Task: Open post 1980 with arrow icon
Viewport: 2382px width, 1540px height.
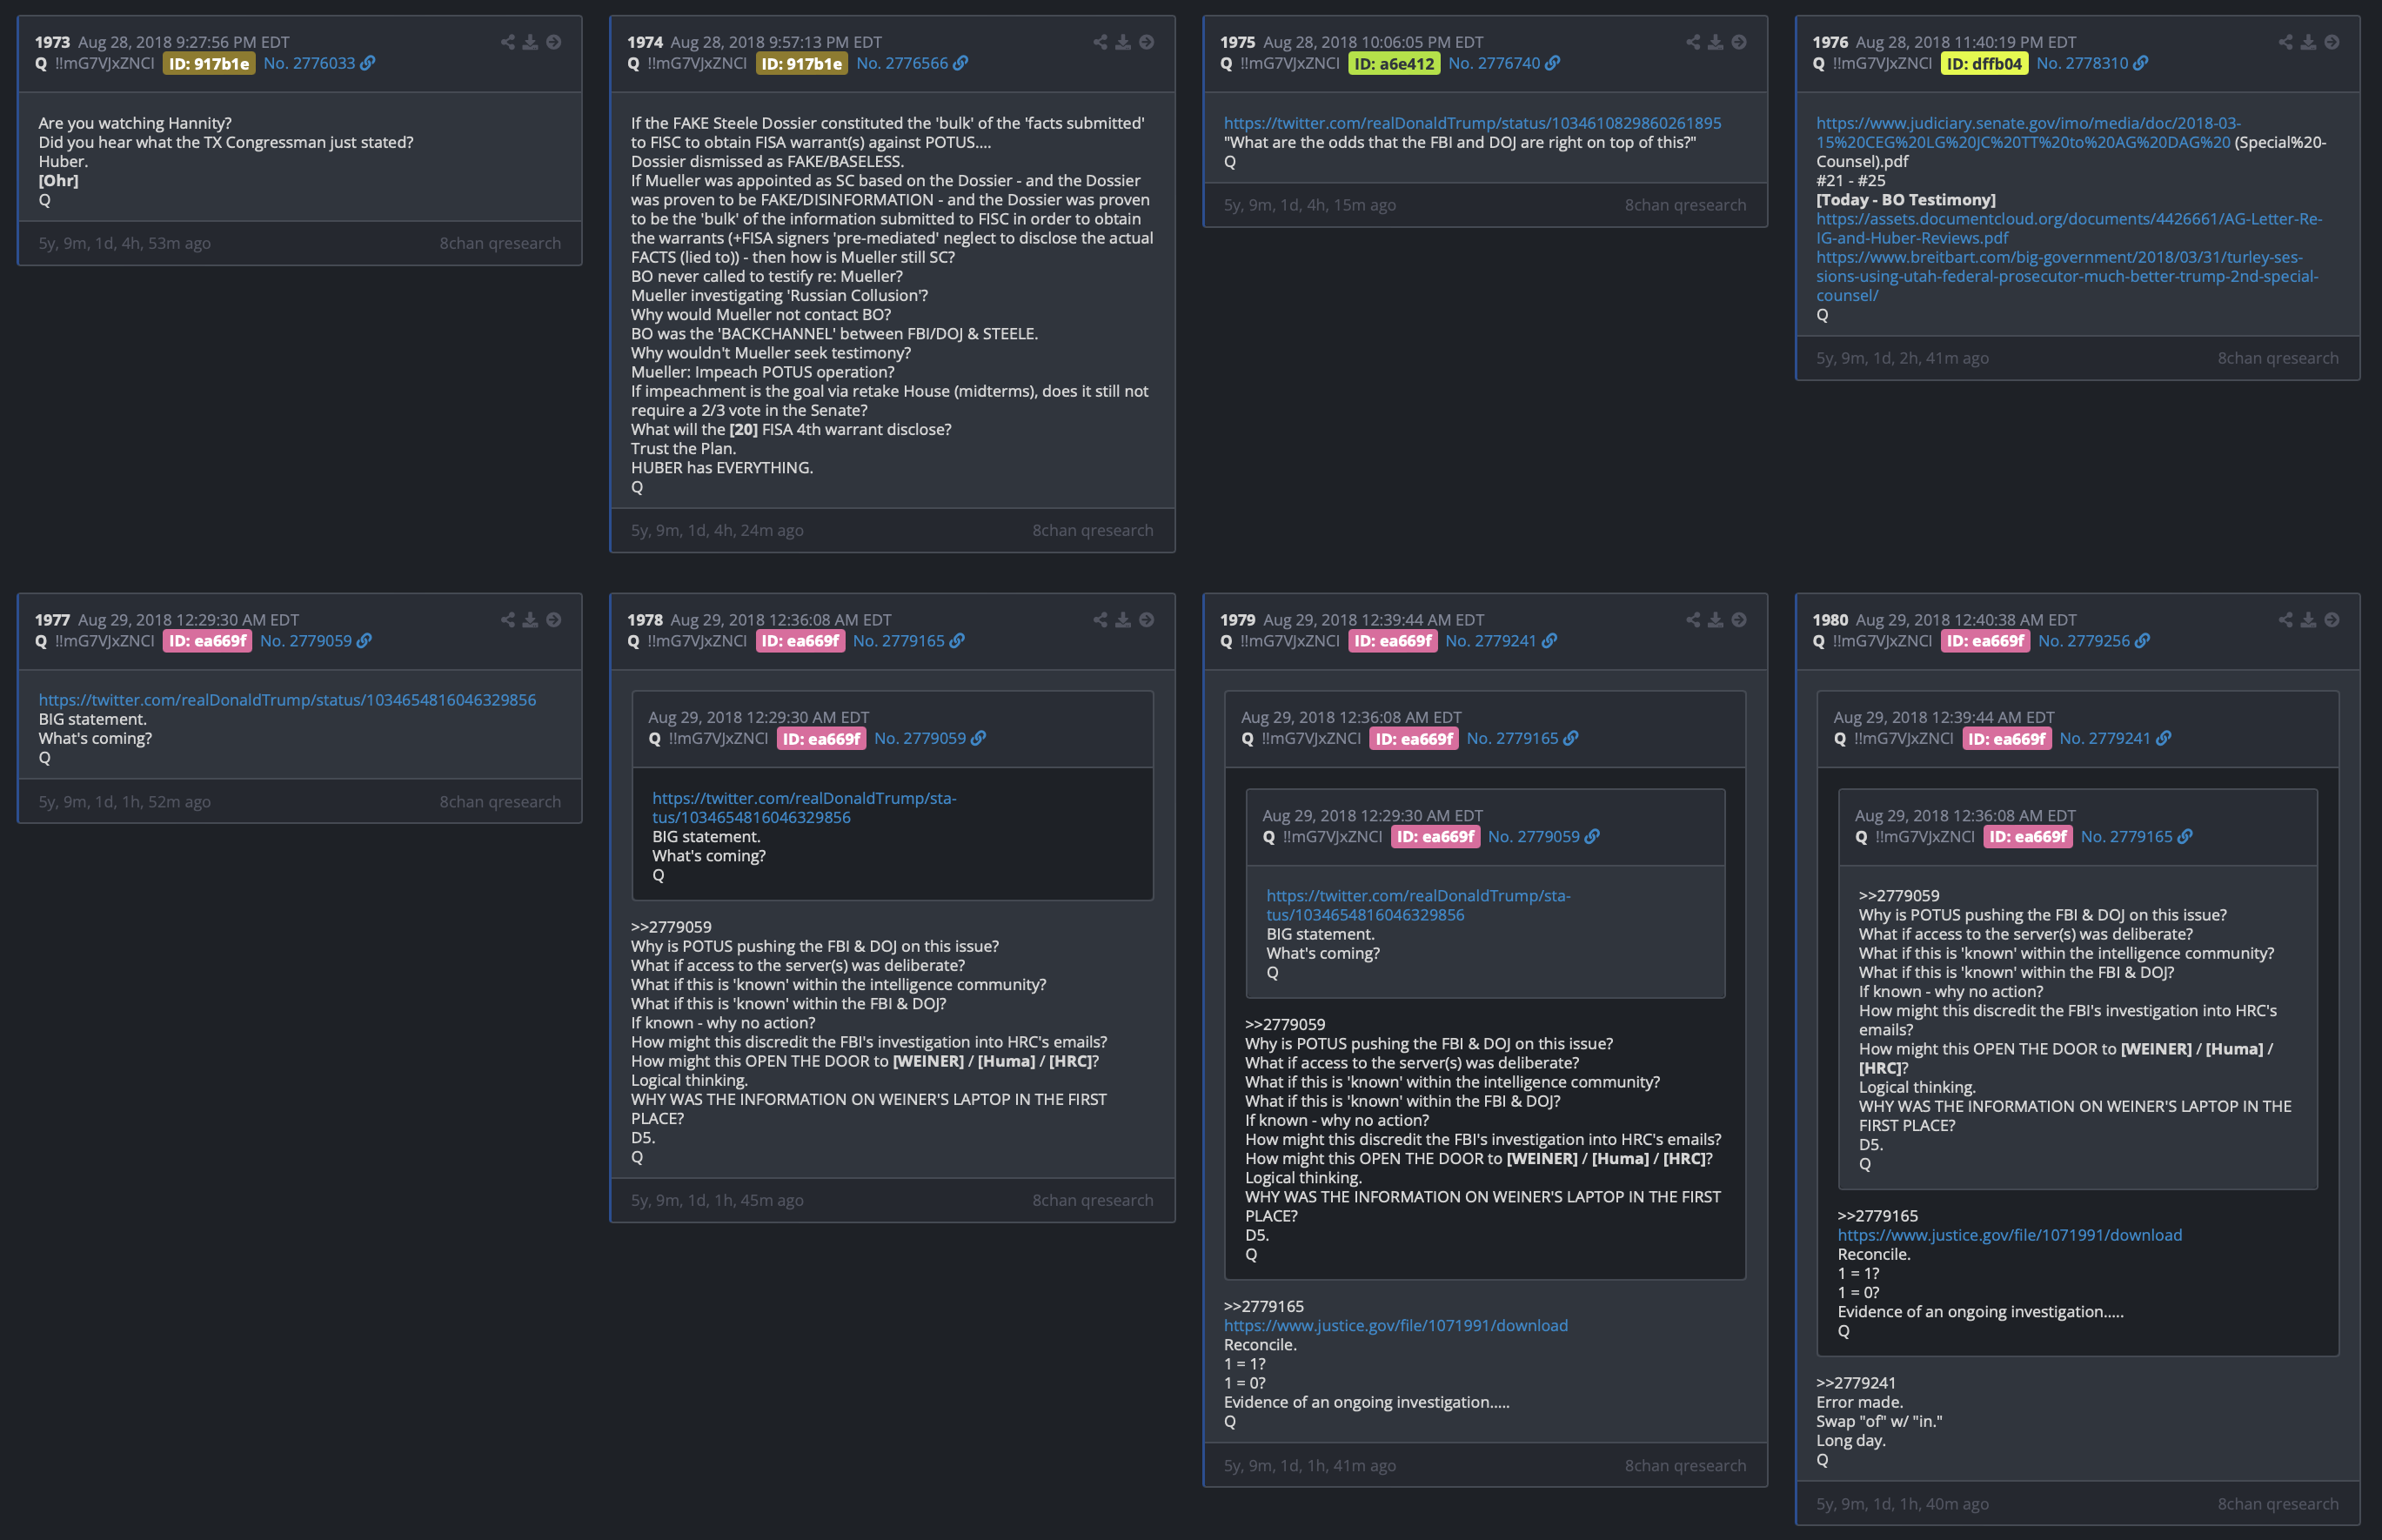Action: [2332, 620]
